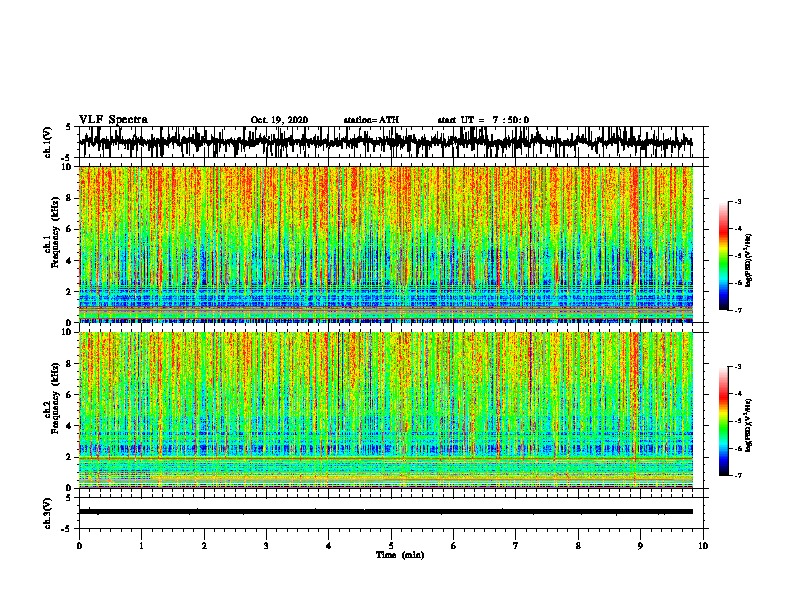Image resolution: width=792 pixels, height=612 pixels.
Task: Click the ch.2 "Frequency (kHz)" axis label
Action: 55,398
